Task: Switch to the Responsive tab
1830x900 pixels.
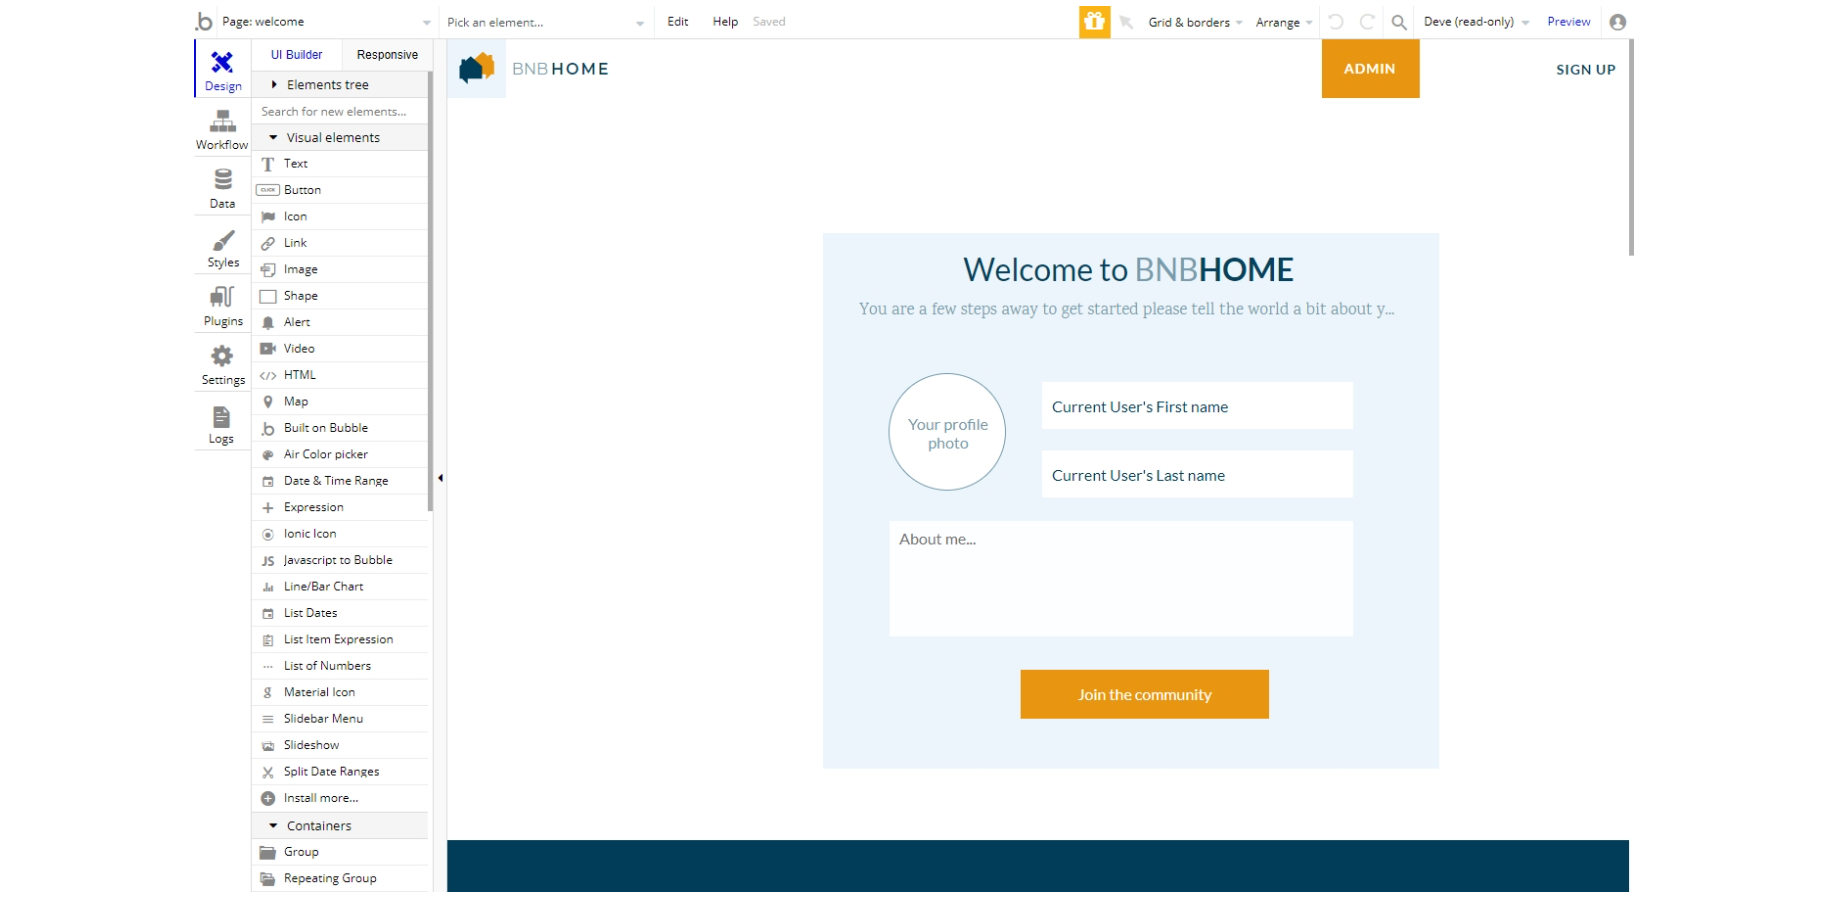Action: point(387,55)
